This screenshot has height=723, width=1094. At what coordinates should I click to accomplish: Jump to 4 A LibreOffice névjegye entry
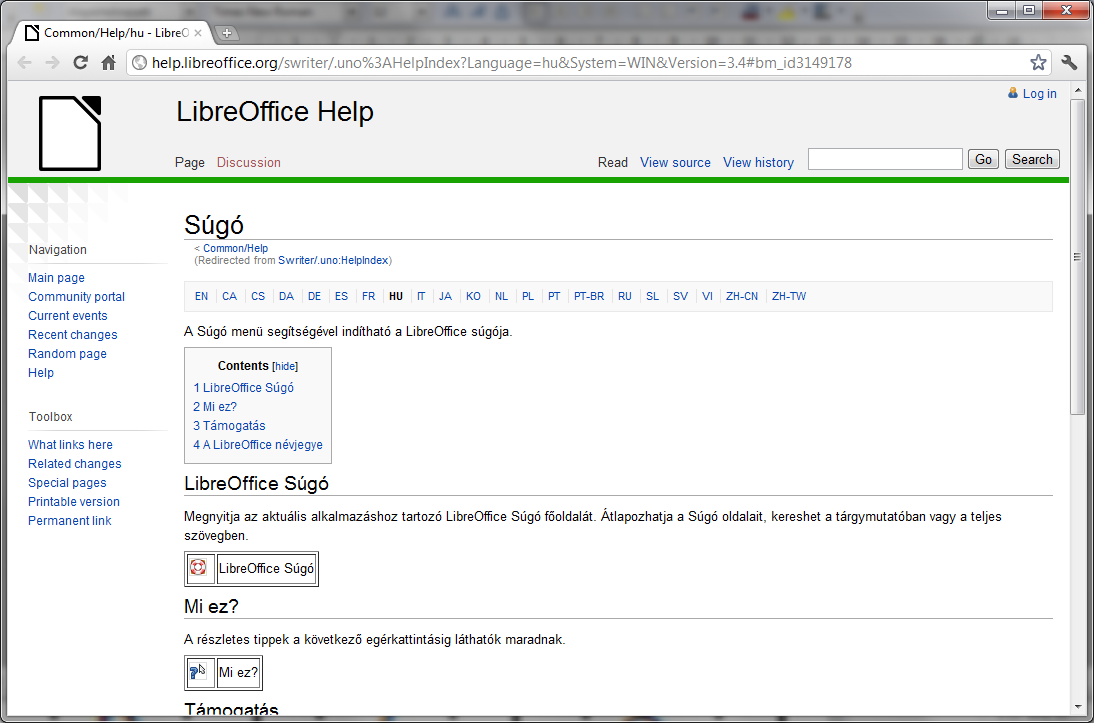click(257, 445)
